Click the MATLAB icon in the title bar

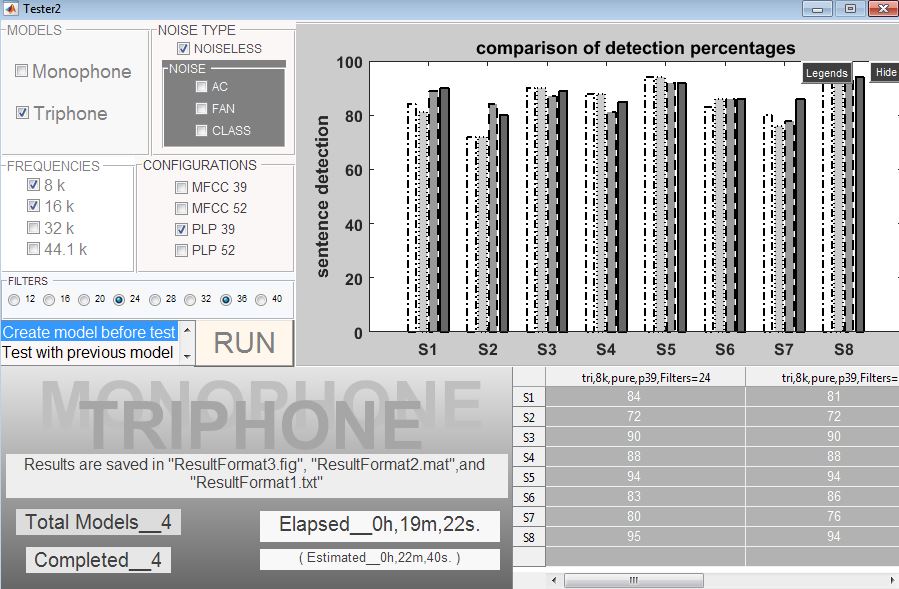pyautogui.click(x=11, y=9)
